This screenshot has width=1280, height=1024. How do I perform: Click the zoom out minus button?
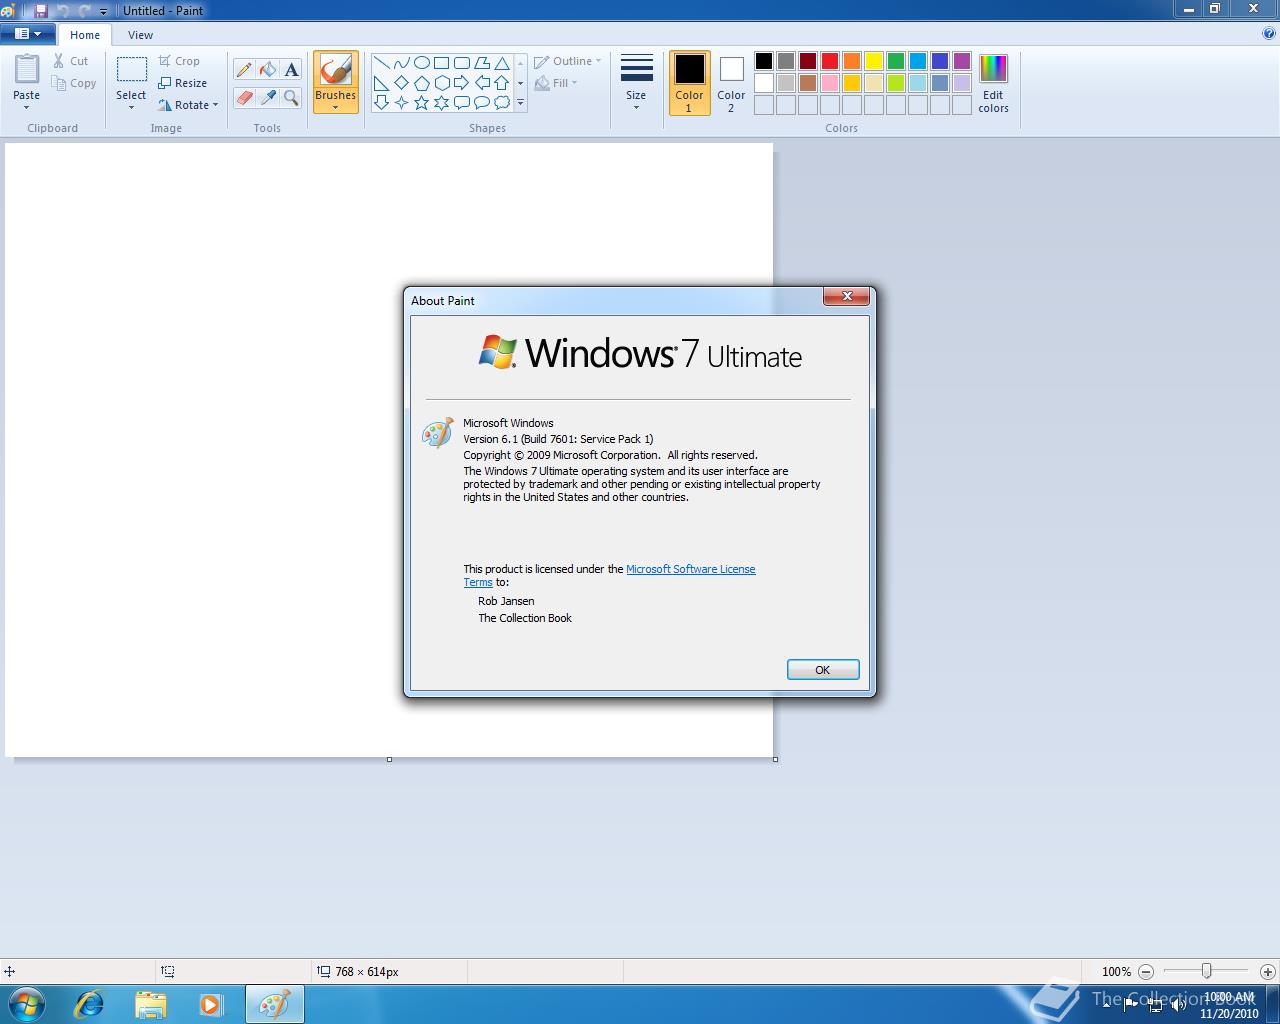click(1146, 971)
